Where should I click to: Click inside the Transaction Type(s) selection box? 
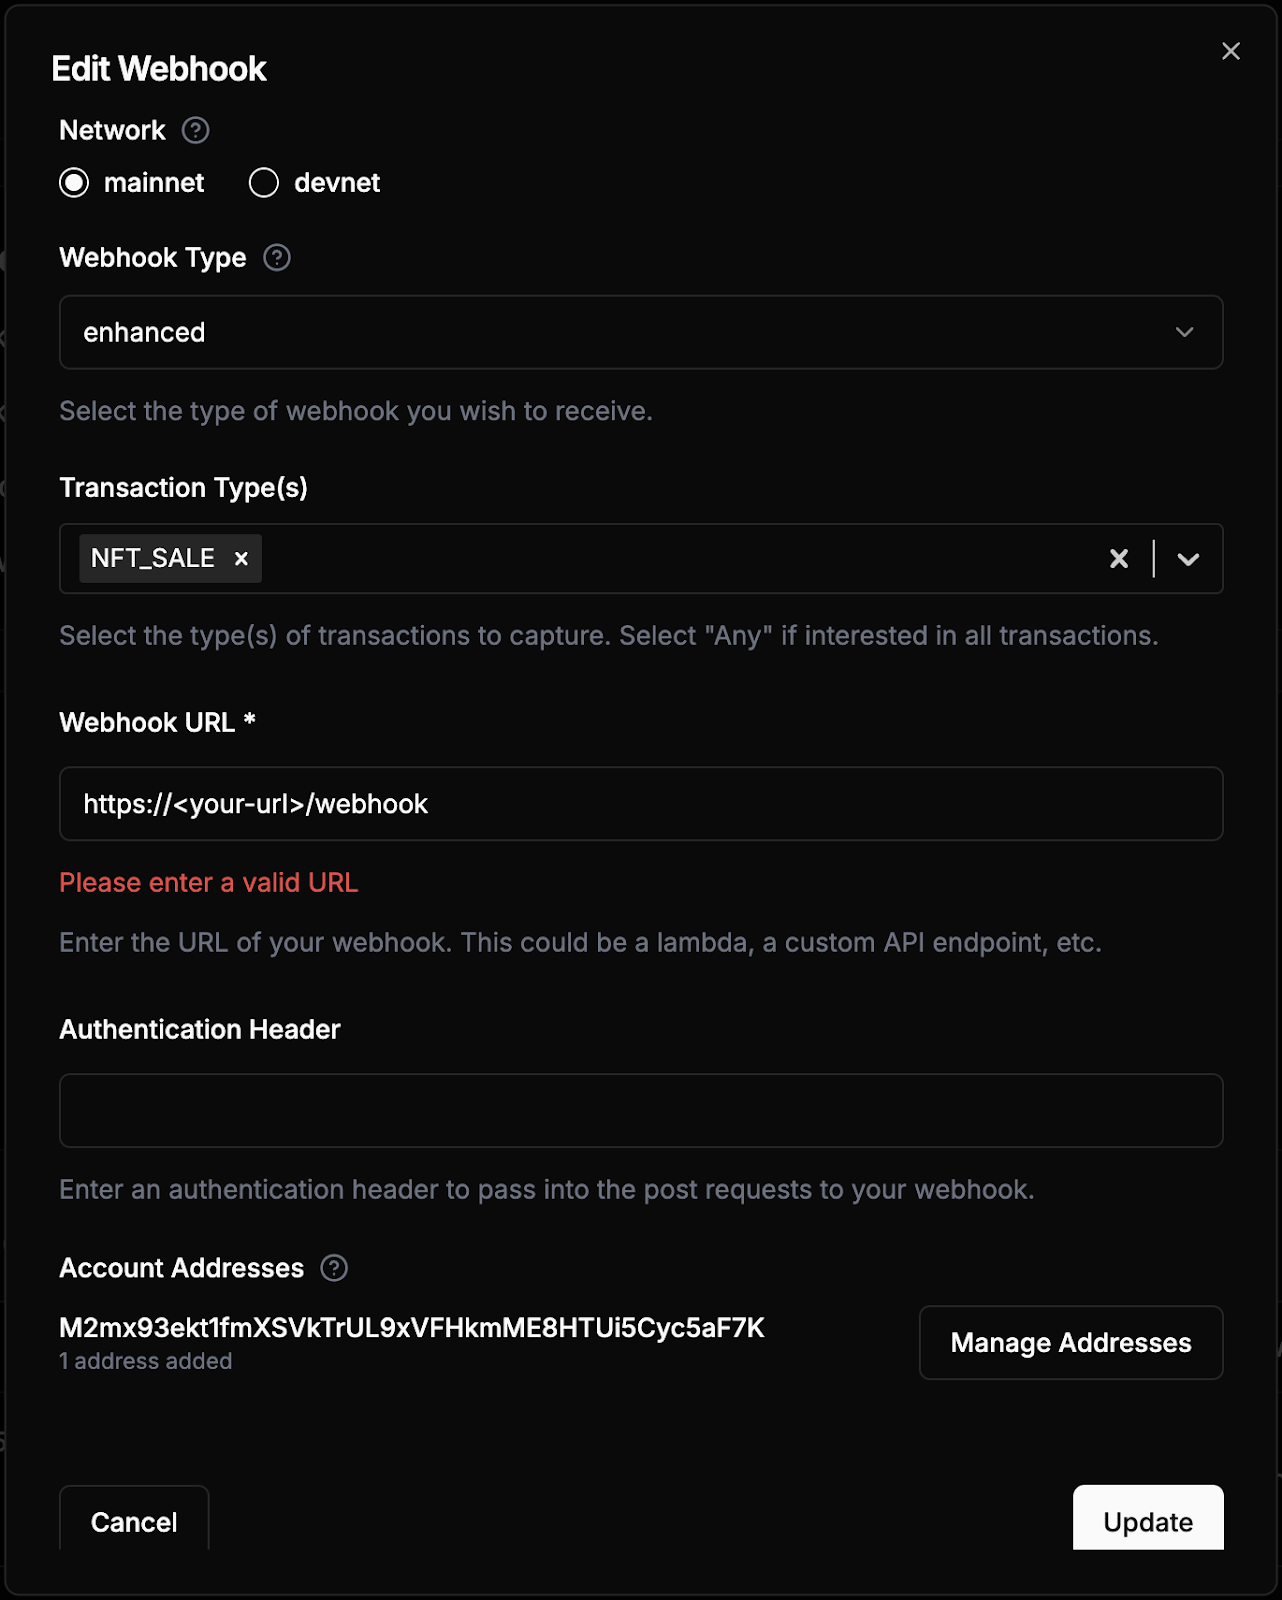(680, 559)
